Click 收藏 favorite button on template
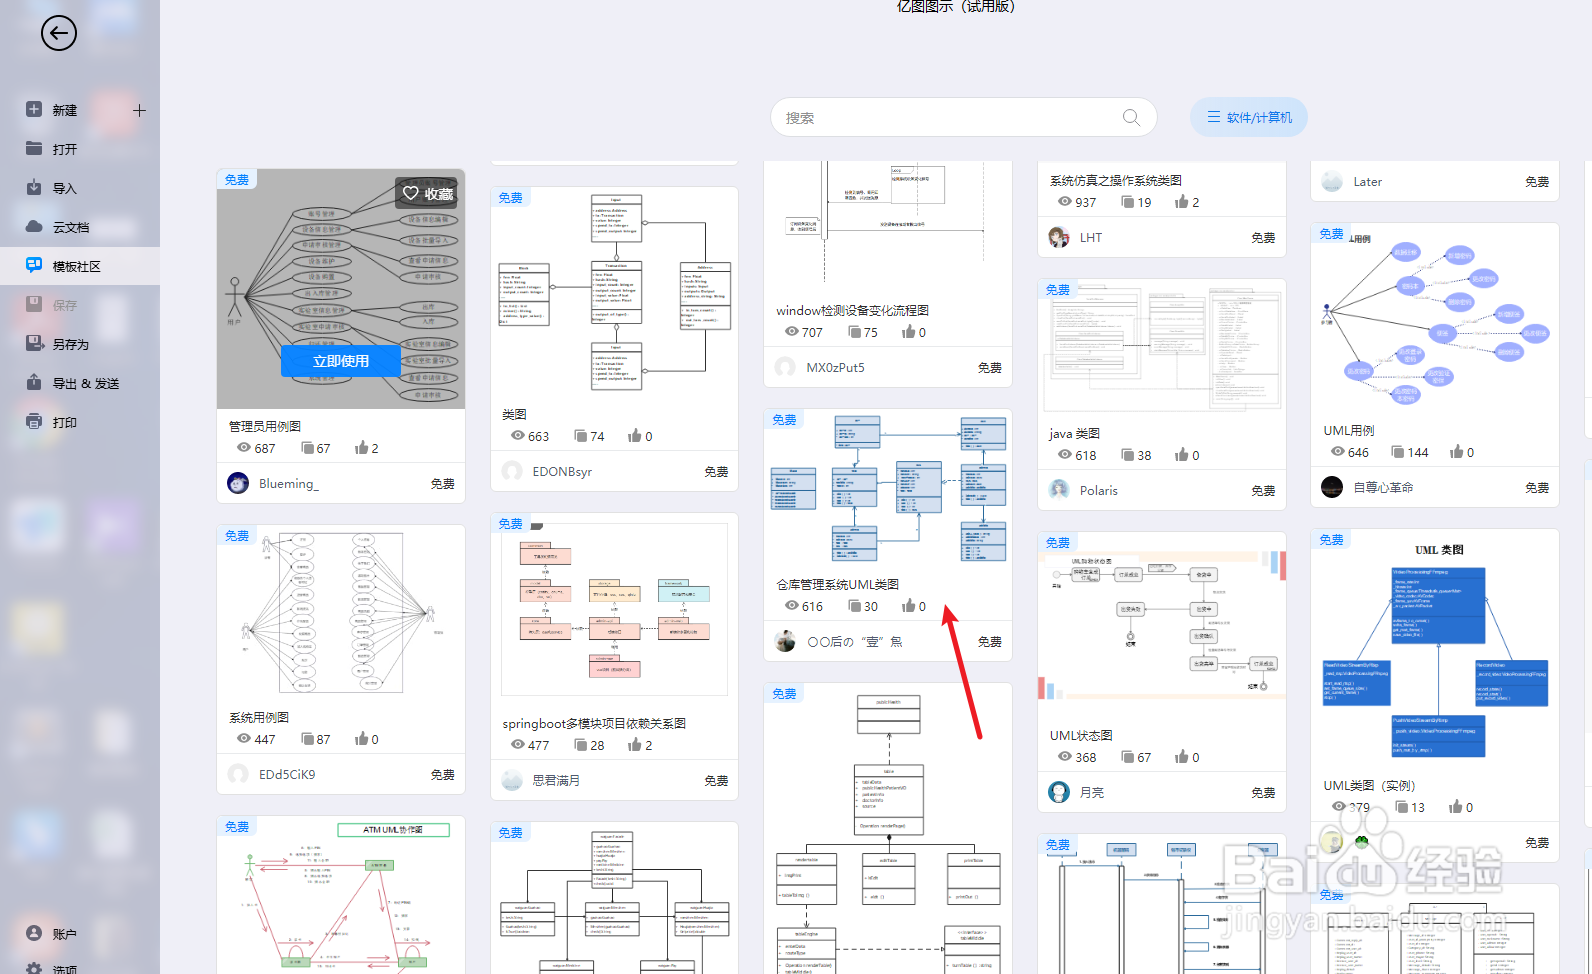Screen dimensions: 1592x974 [x=427, y=193]
